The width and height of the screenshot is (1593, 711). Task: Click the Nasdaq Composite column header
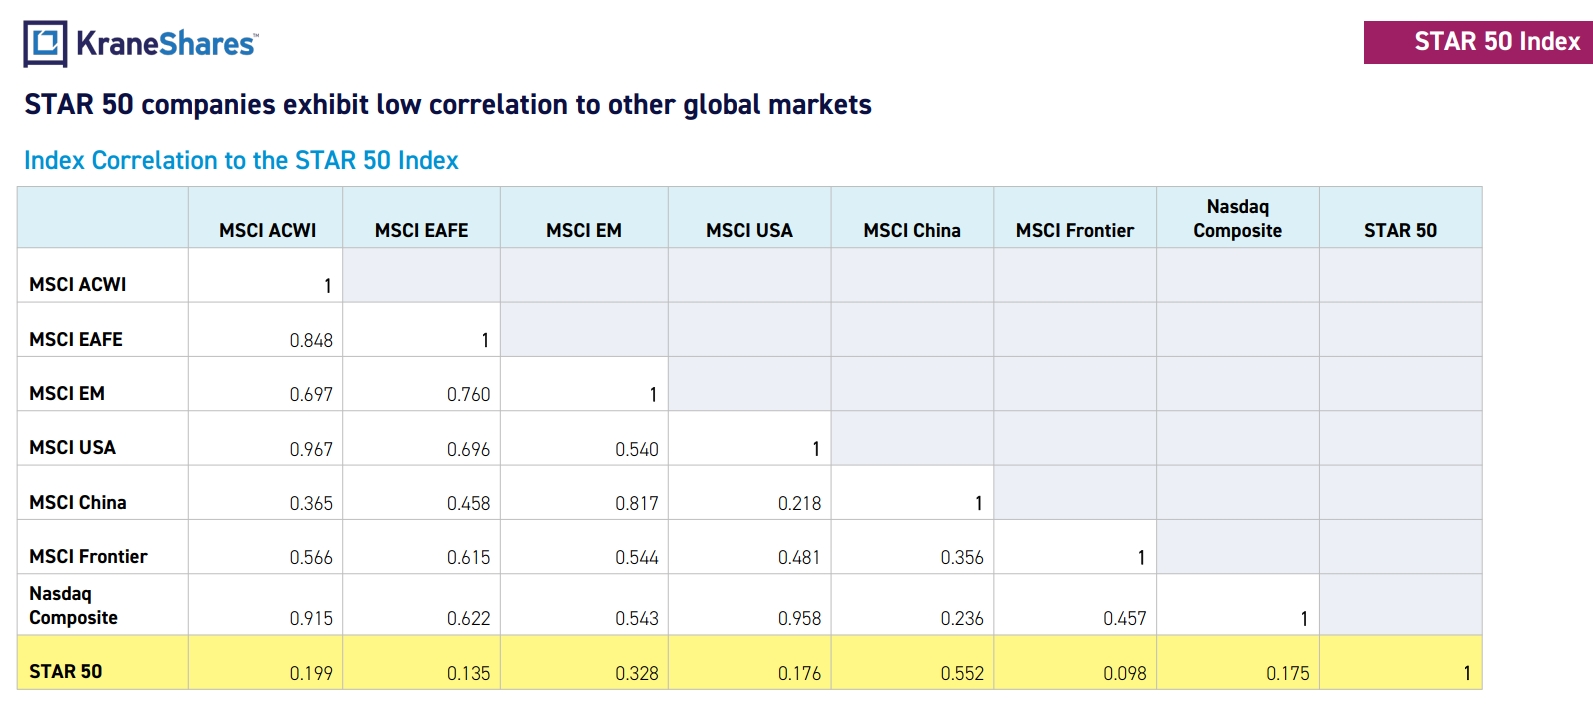click(x=1237, y=219)
